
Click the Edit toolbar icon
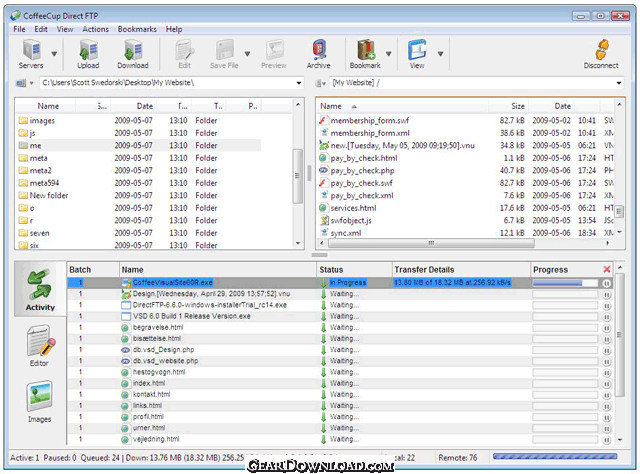click(184, 53)
